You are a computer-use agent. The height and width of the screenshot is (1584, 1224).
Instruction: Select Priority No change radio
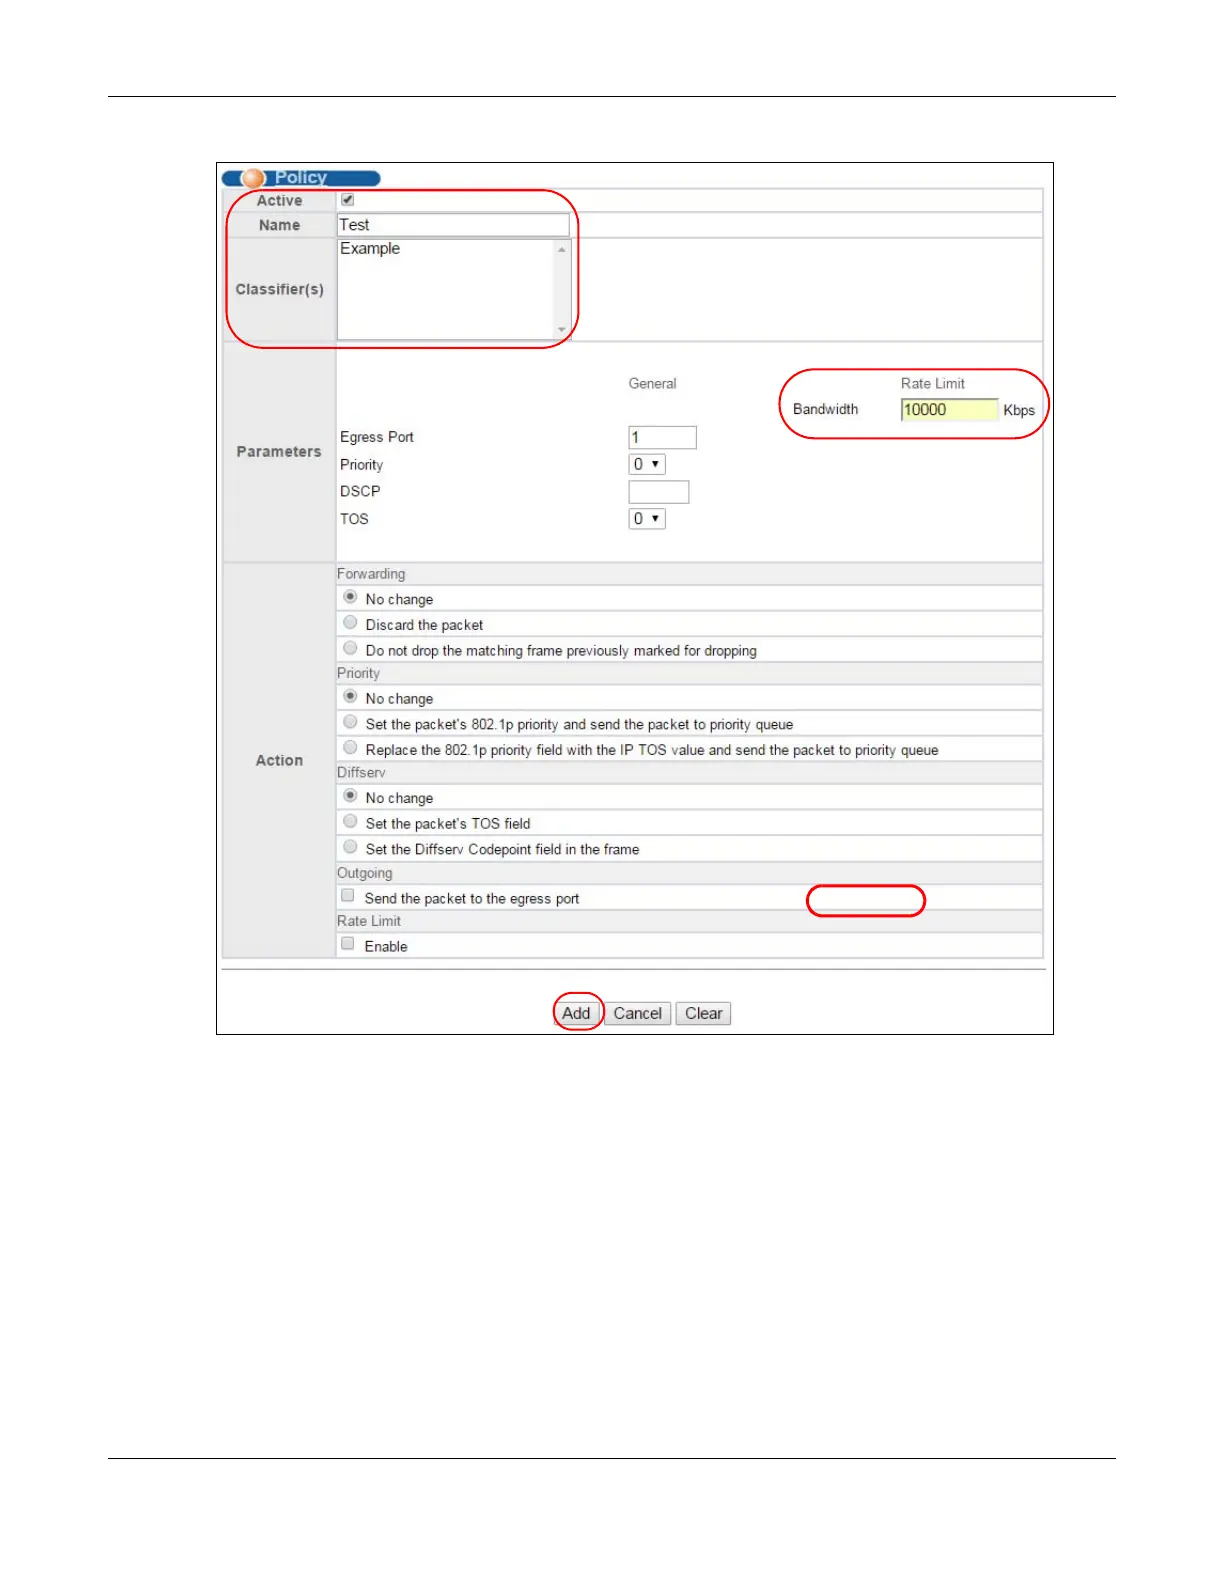[x=350, y=696]
